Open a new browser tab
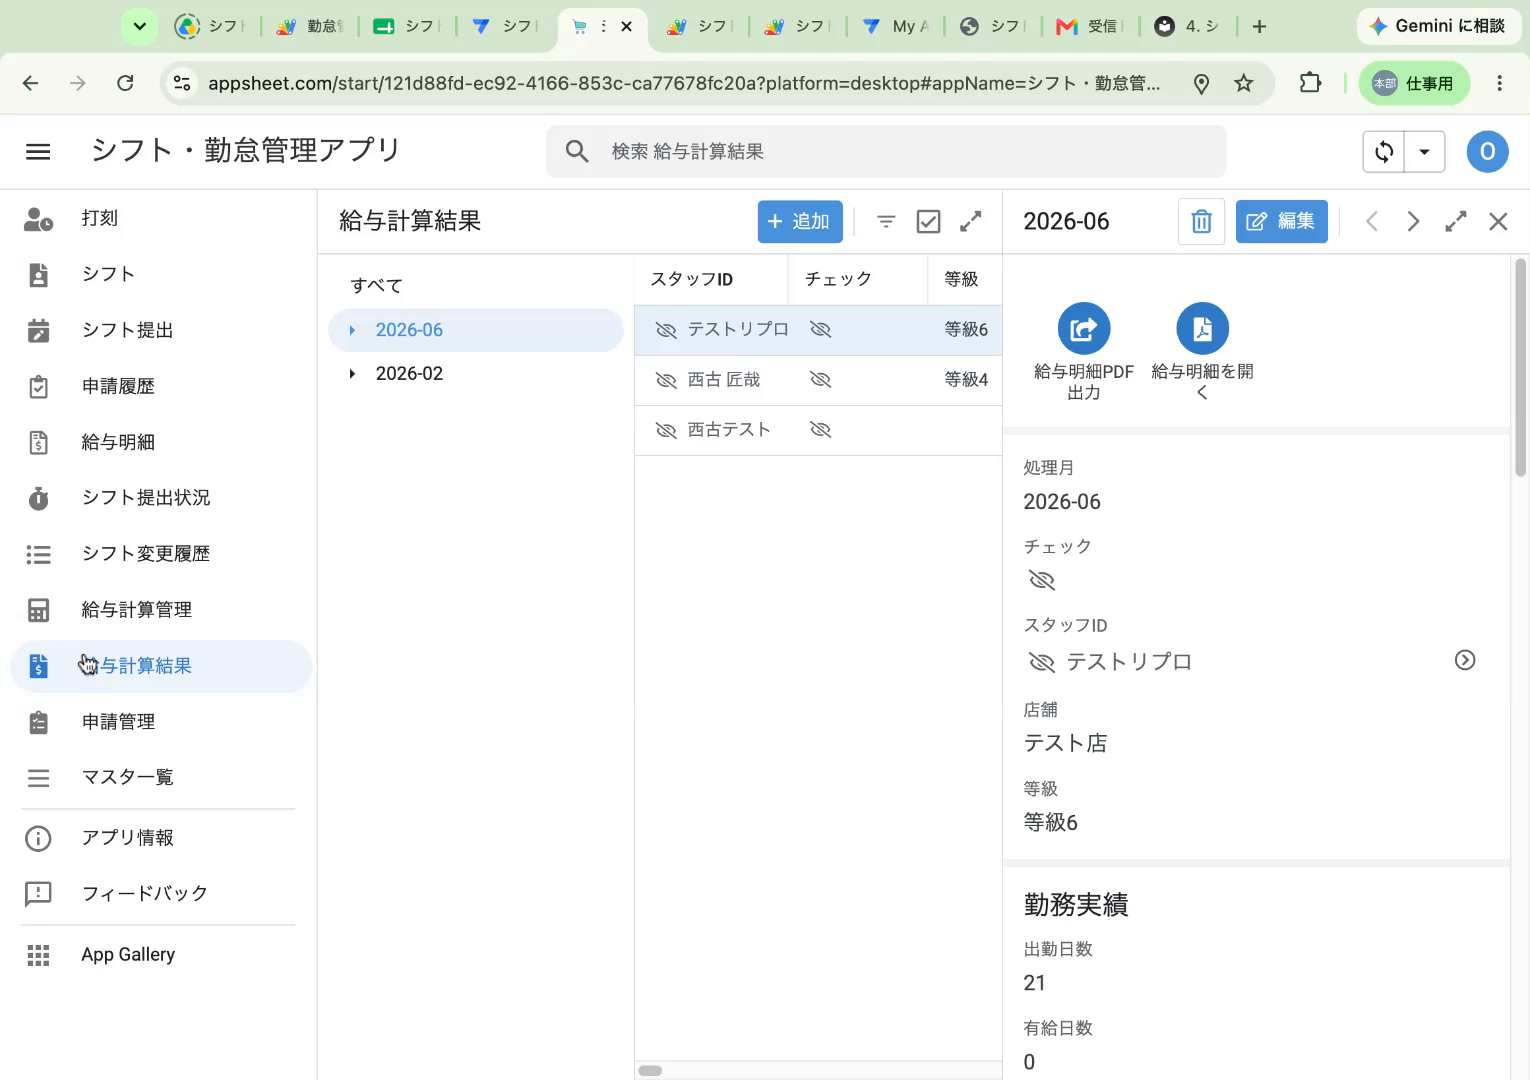The height and width of the screenshot is (1080, 1530). point(1259,27)
